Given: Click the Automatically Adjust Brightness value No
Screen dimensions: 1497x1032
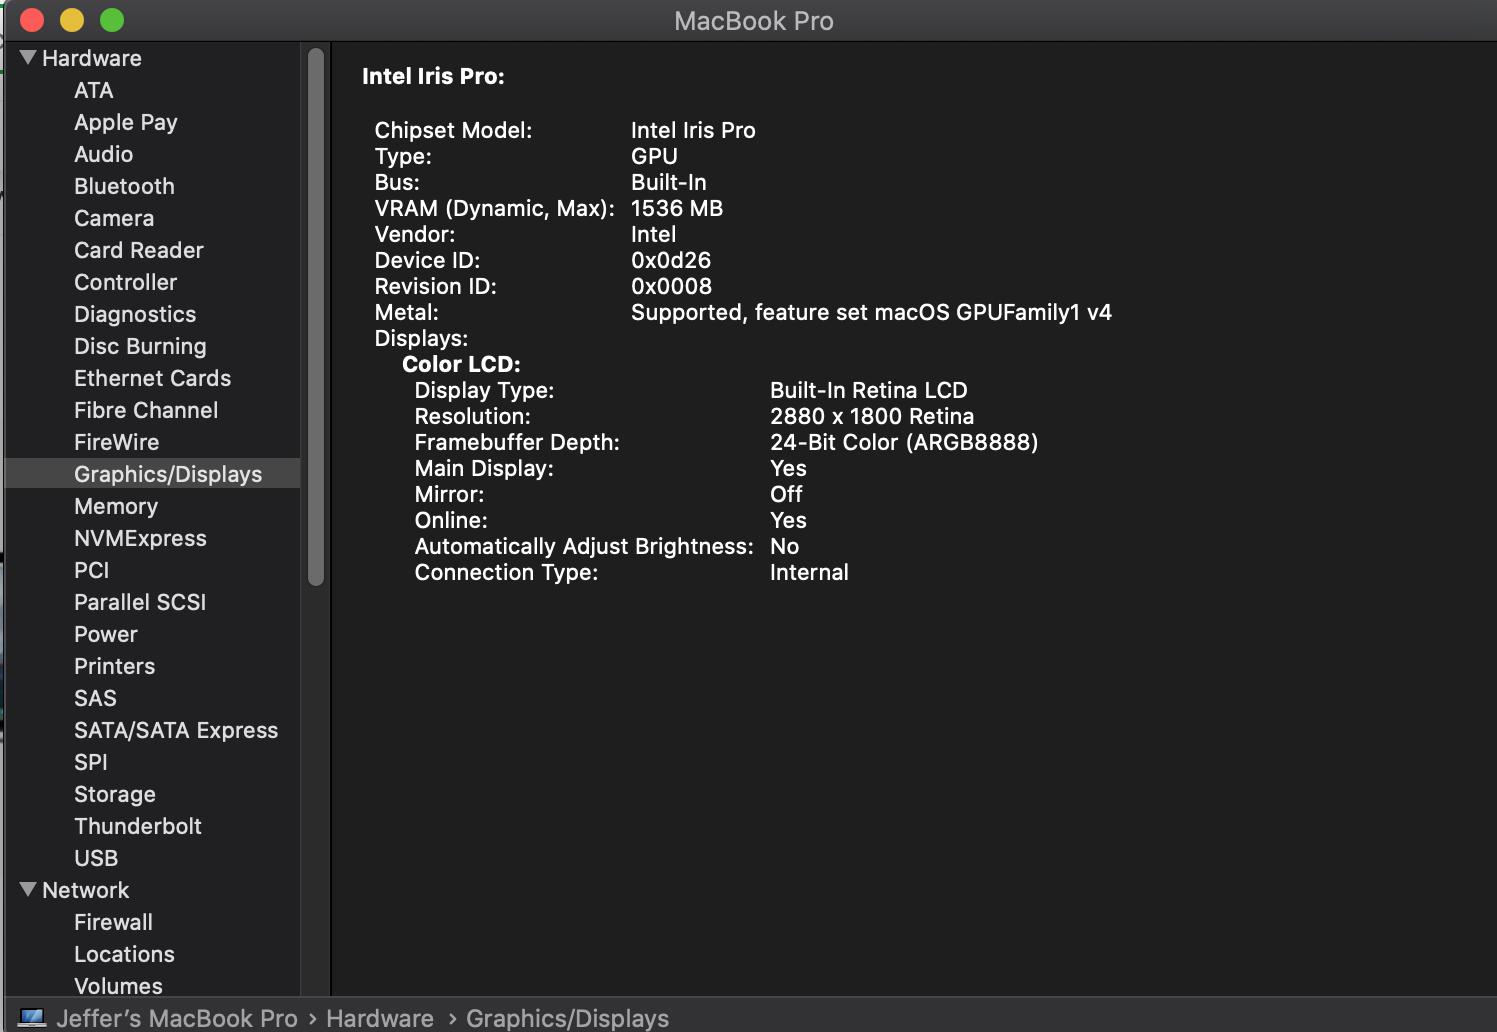Looking at the screenshot, I should [784, 546].
